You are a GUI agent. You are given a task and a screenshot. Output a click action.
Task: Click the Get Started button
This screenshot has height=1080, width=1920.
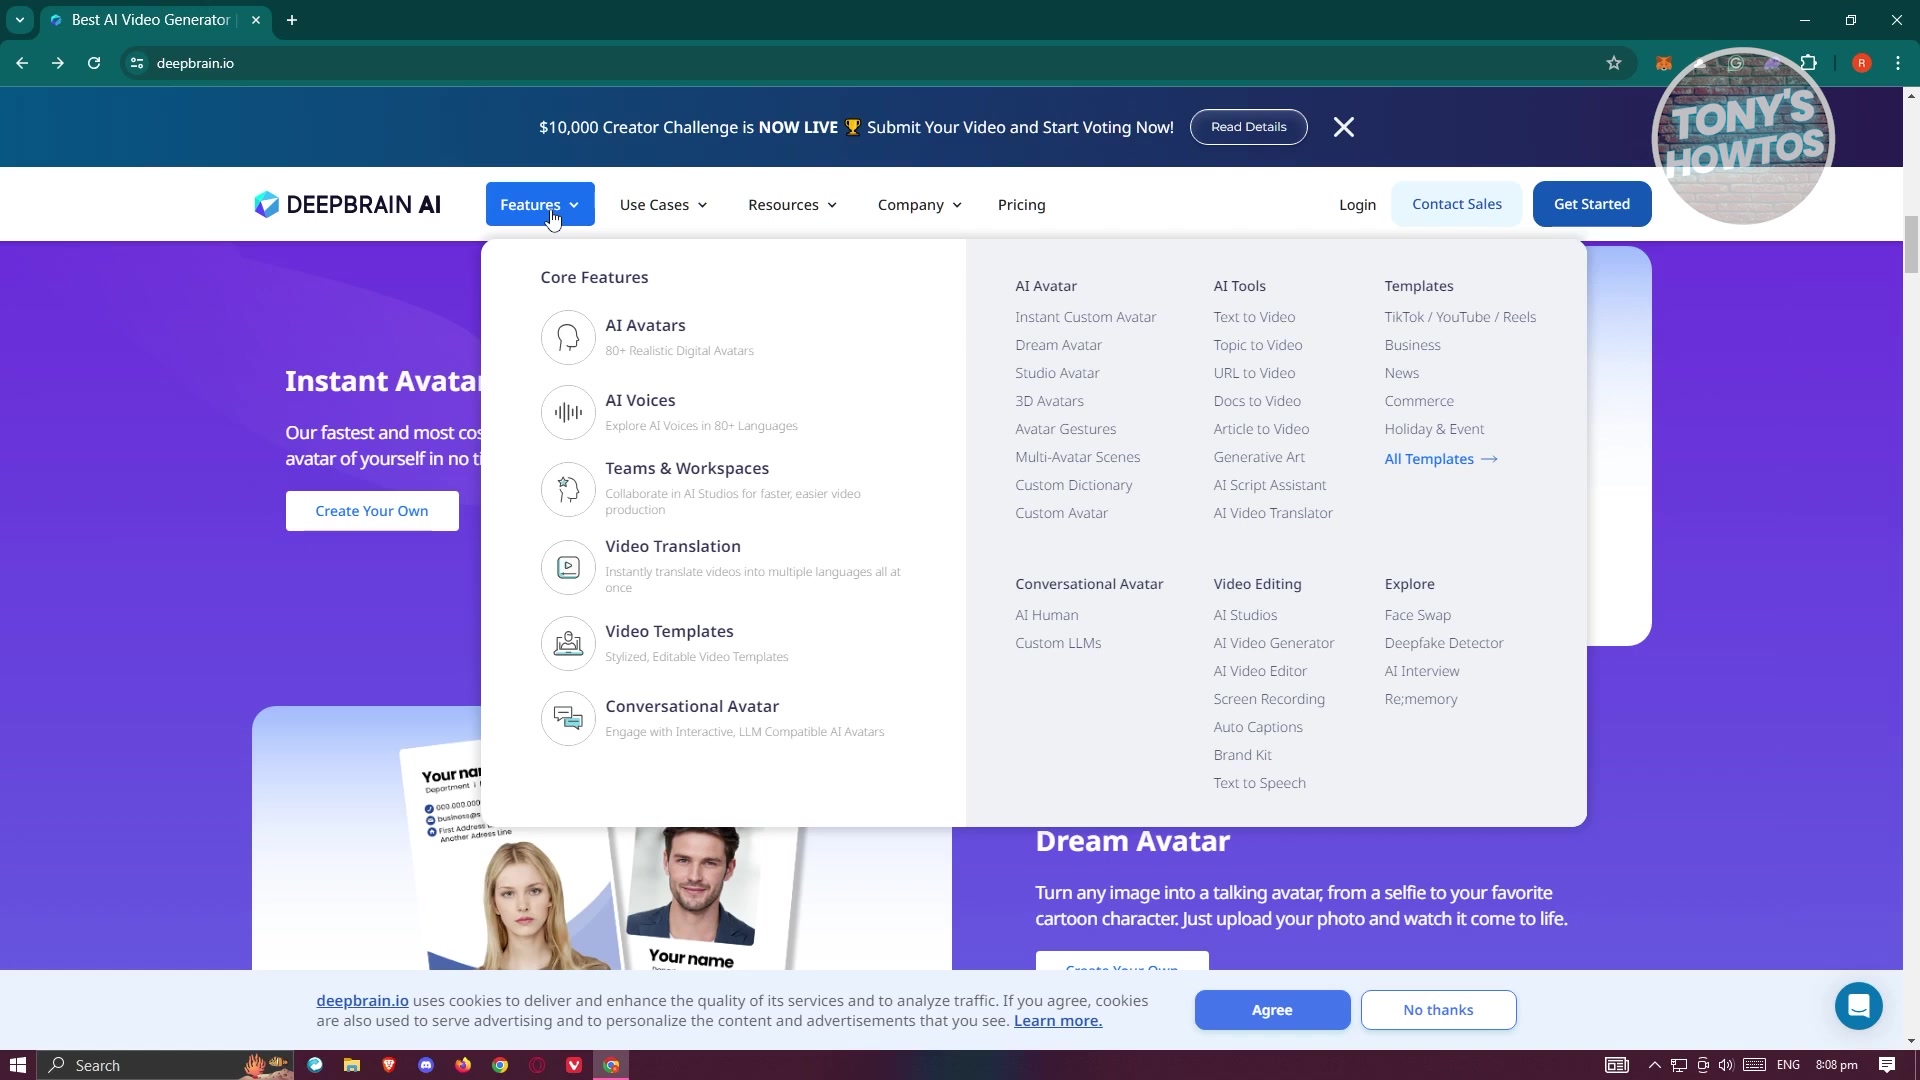[x=1591, y=204]
